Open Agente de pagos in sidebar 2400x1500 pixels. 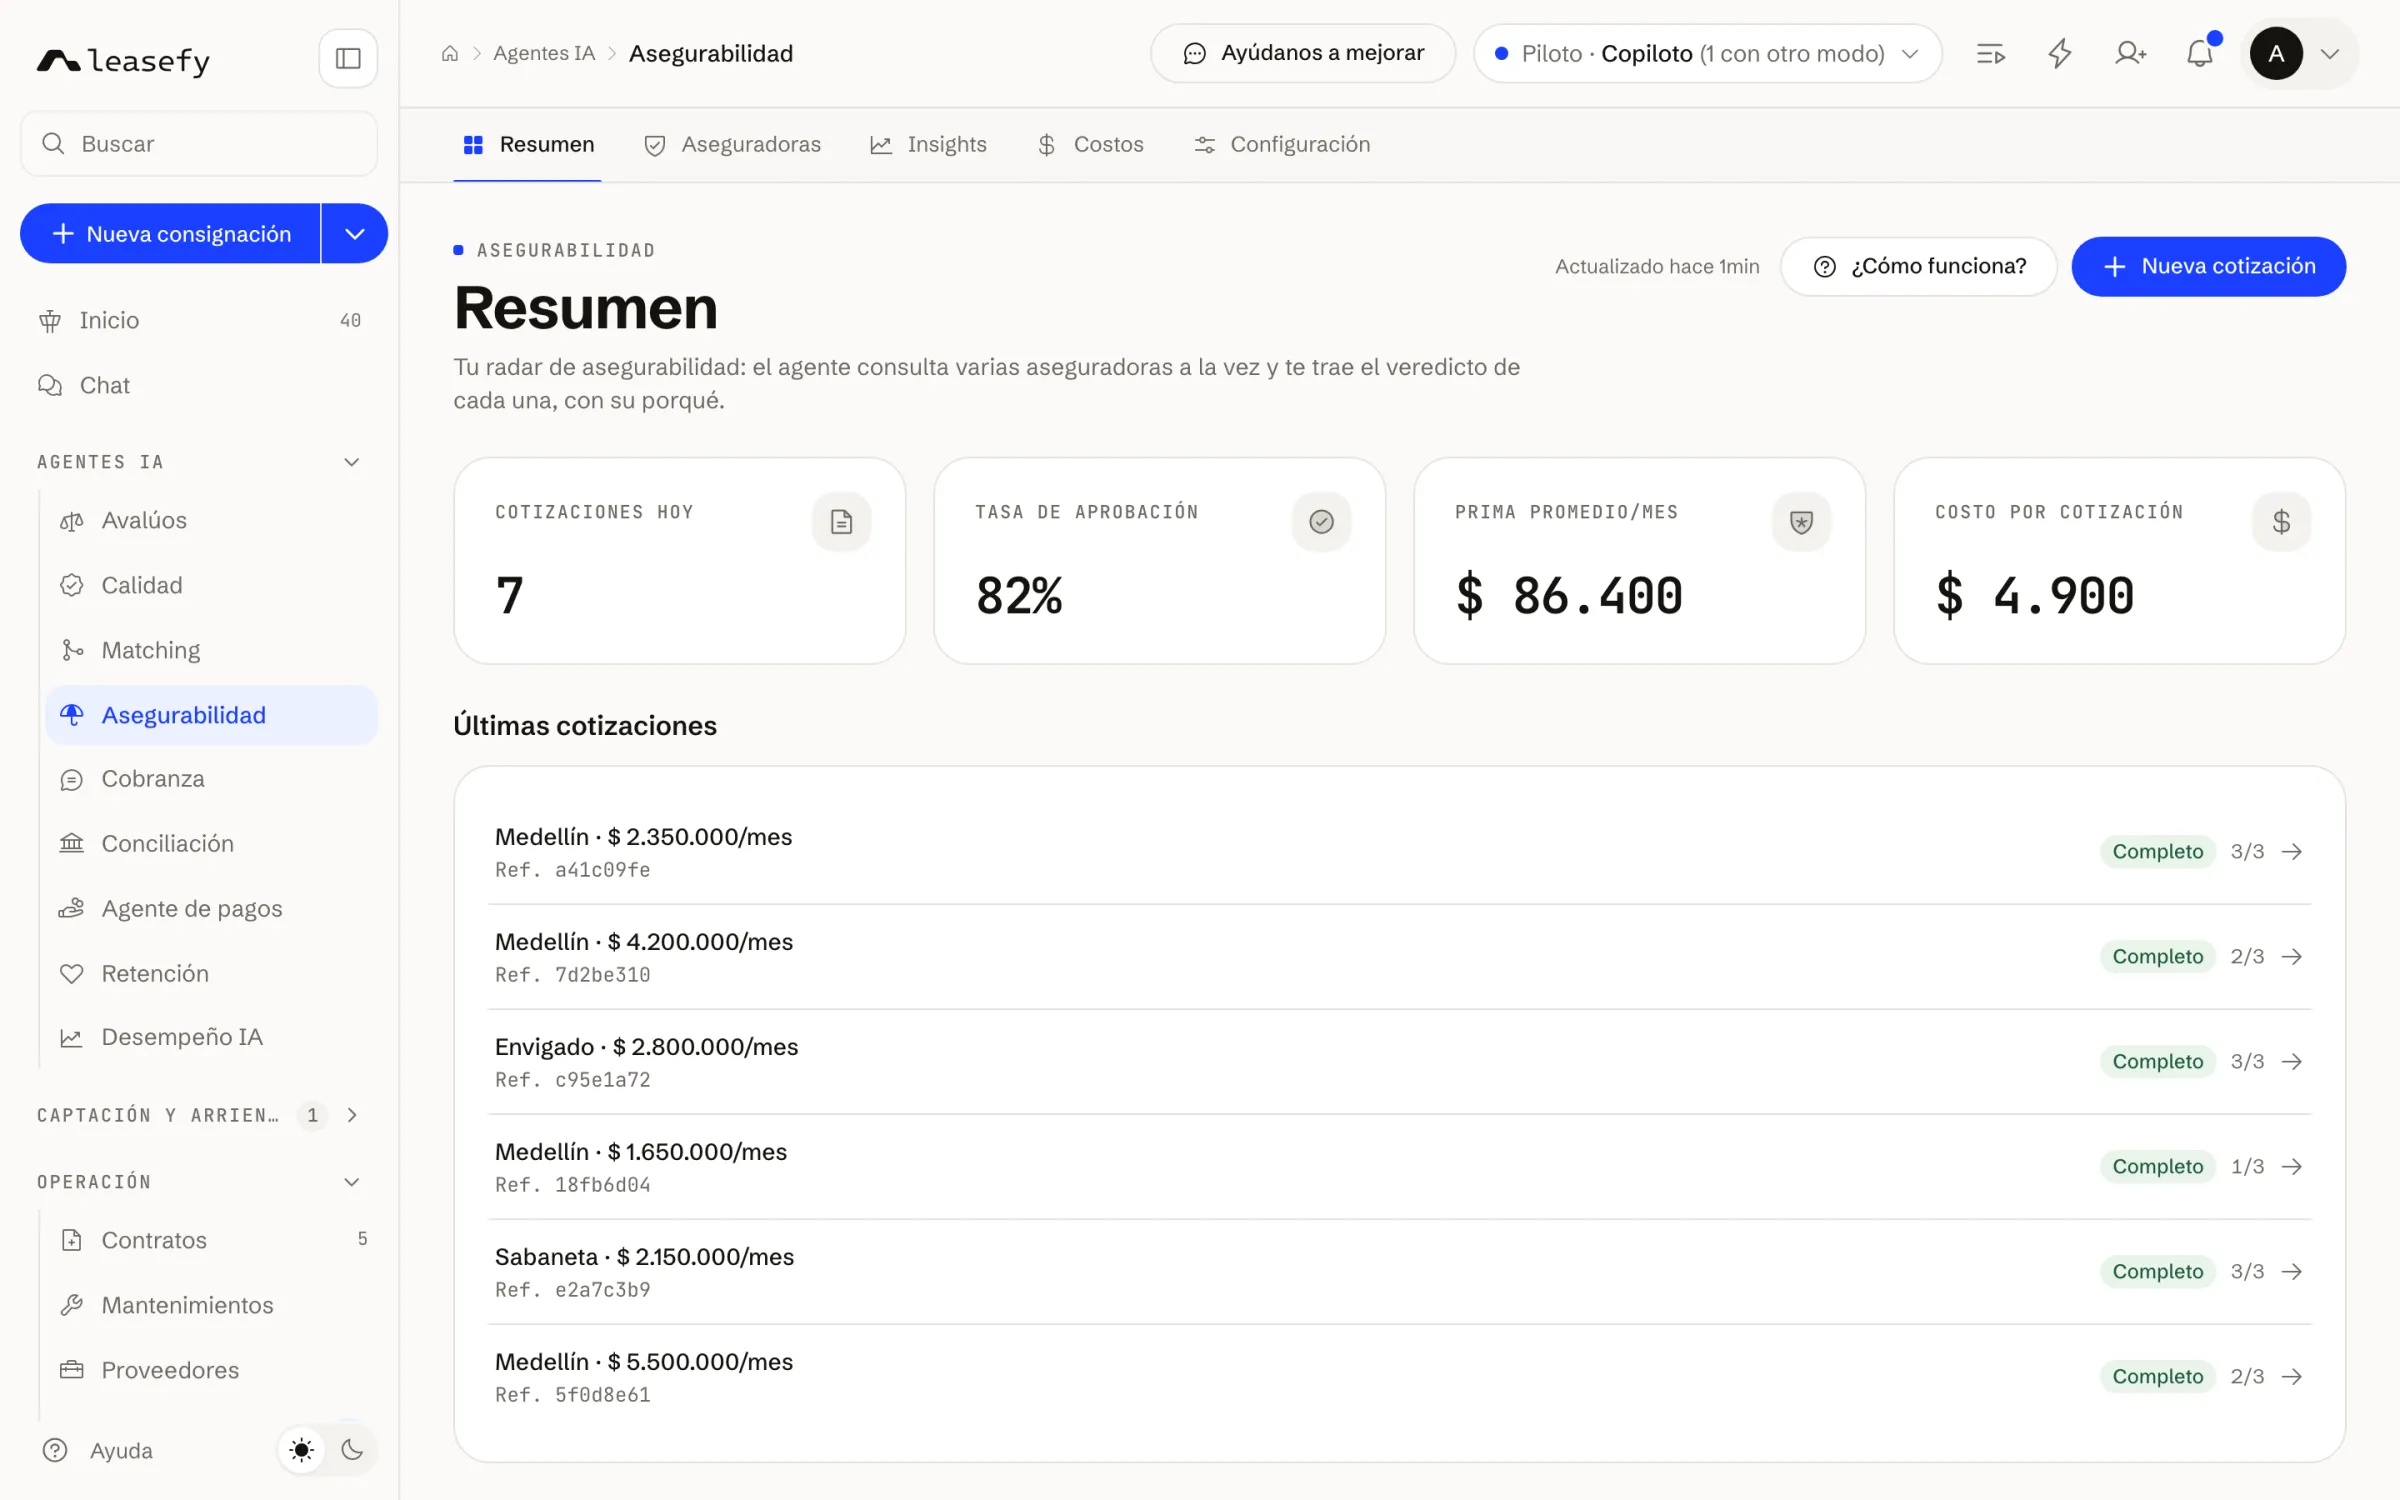tap(211, 909)
